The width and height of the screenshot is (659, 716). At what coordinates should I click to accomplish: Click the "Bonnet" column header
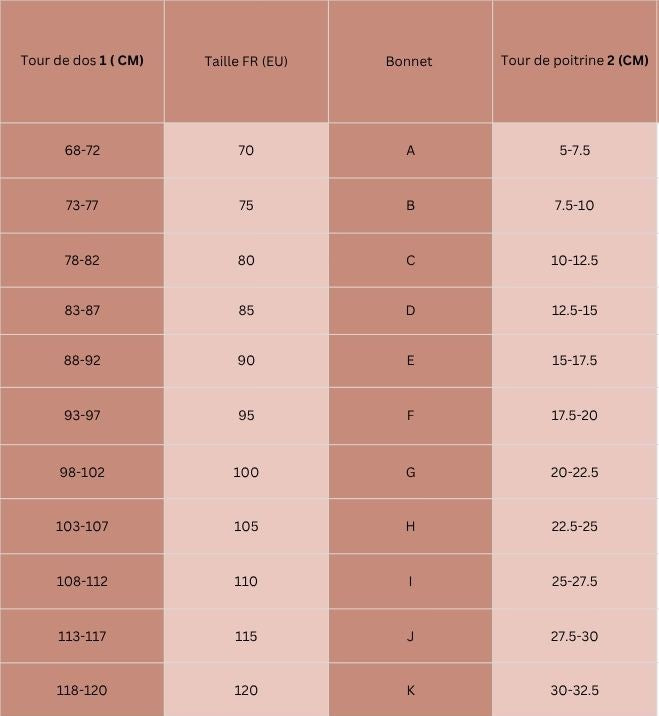pyautogui.click(x=409, y=61)
